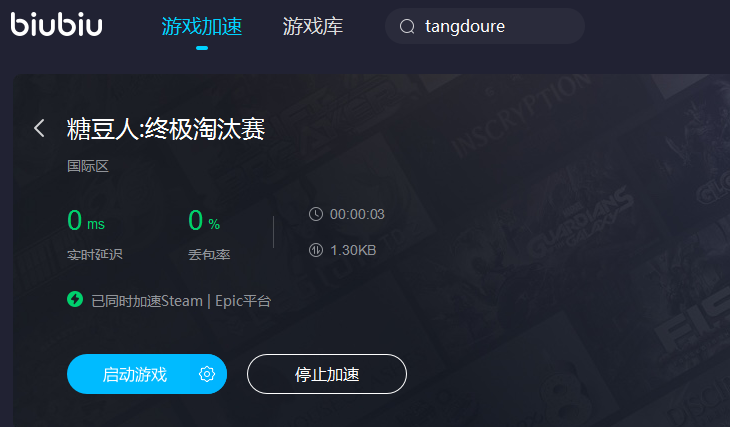730x427 pixels.
Task: Click the data traffic arrows icon
Action: click(316, 250)
